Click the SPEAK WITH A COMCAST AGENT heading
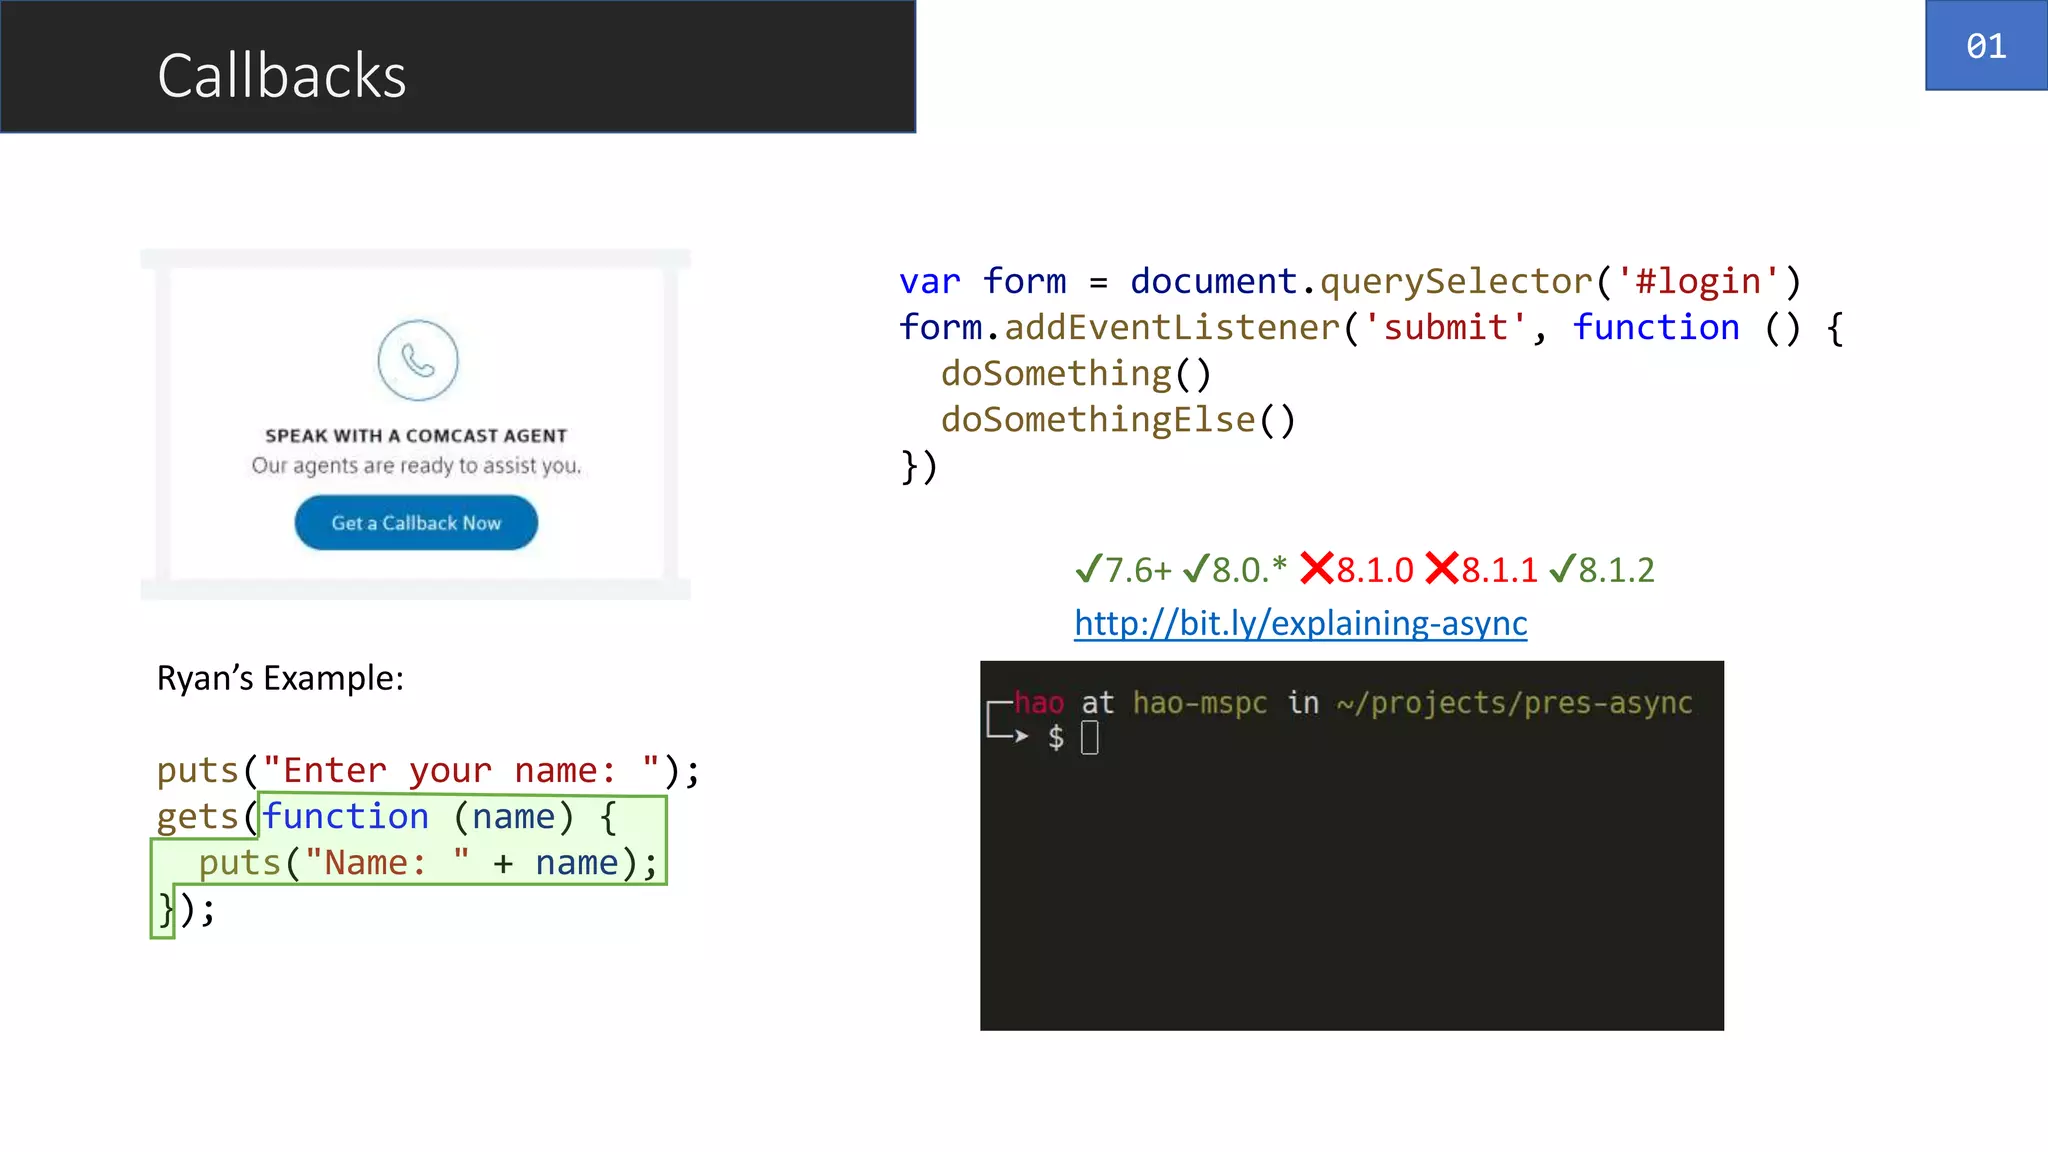The width and height of the screenshot is (2048, 1152). pyautogui.click(x=416, y=436)
